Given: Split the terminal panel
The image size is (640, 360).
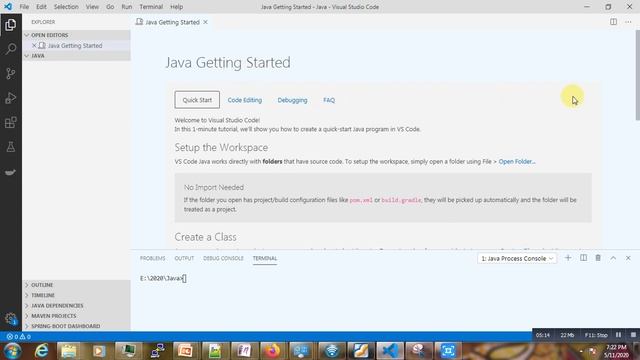Looking at the screenshot, I should (x=583, y=258).
